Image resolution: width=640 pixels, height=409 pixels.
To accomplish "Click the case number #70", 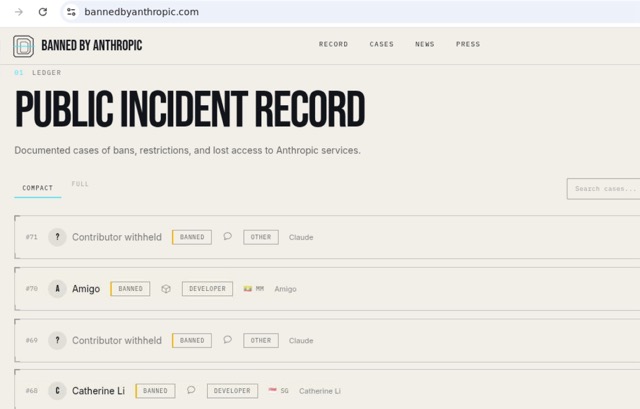I will coord(31,289).
